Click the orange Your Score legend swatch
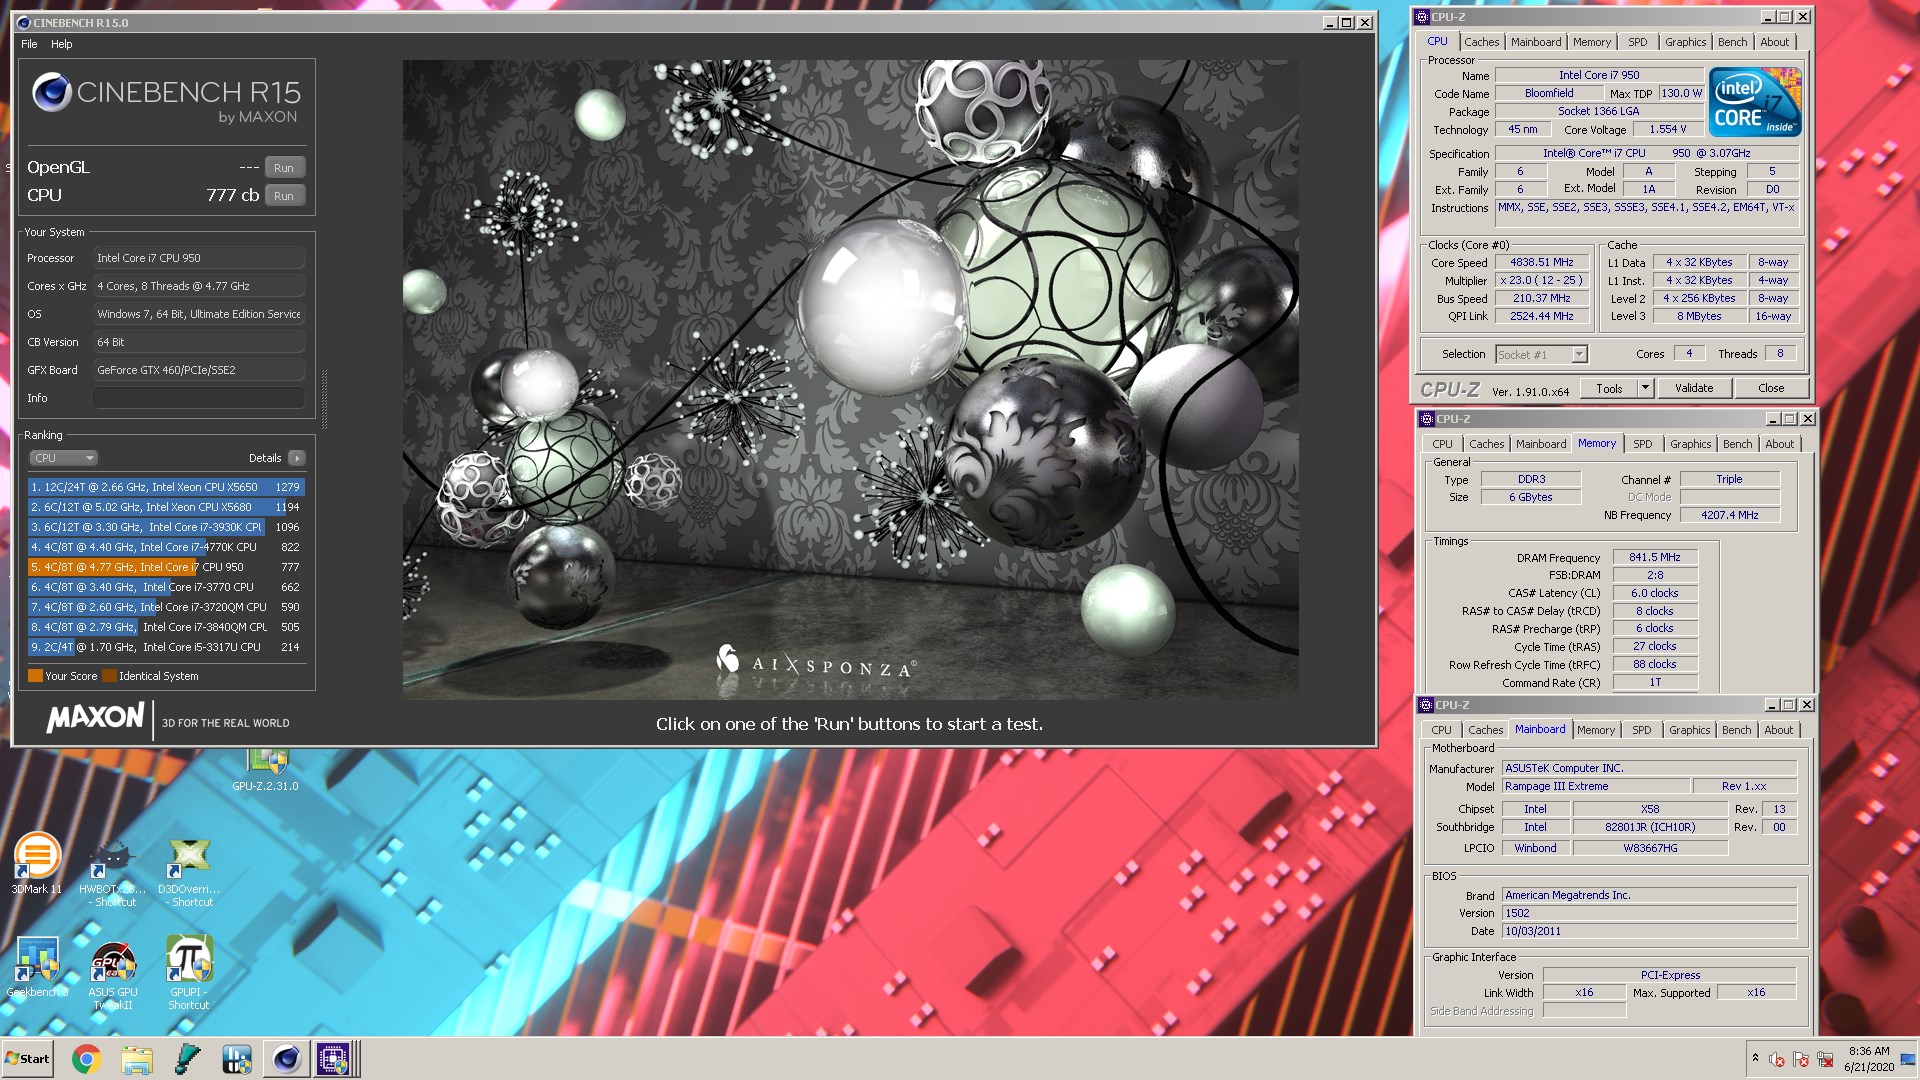The height and width of the screenshot is (1080, 1920). [x=35, y=676]
